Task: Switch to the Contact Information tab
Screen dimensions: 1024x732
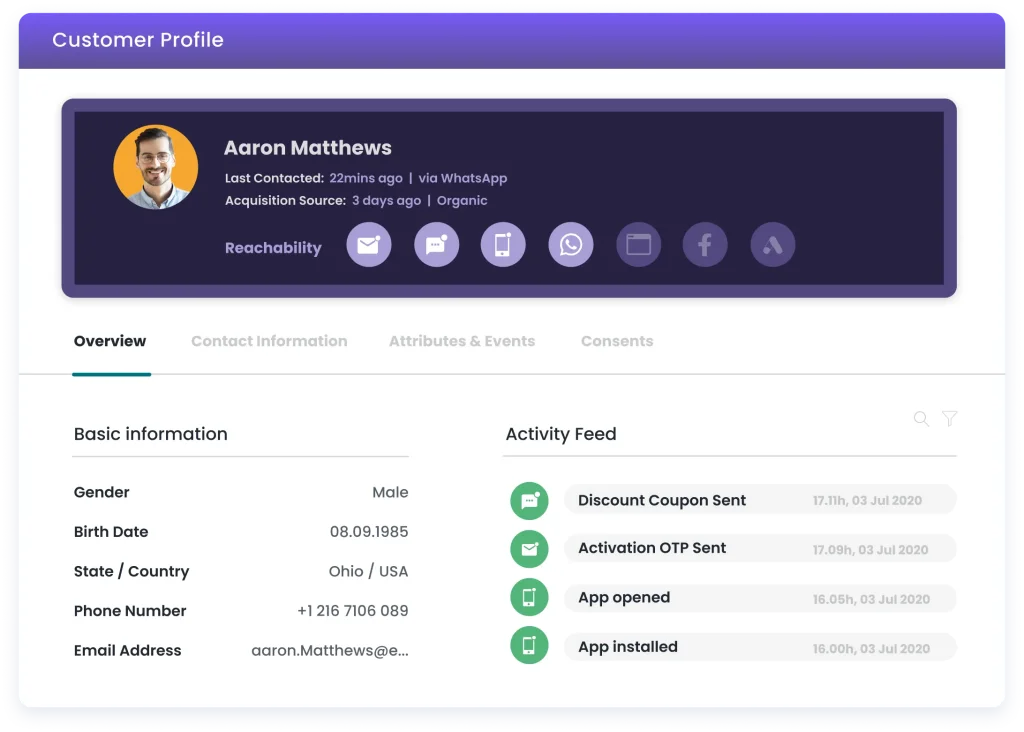Action: (269, 341)
